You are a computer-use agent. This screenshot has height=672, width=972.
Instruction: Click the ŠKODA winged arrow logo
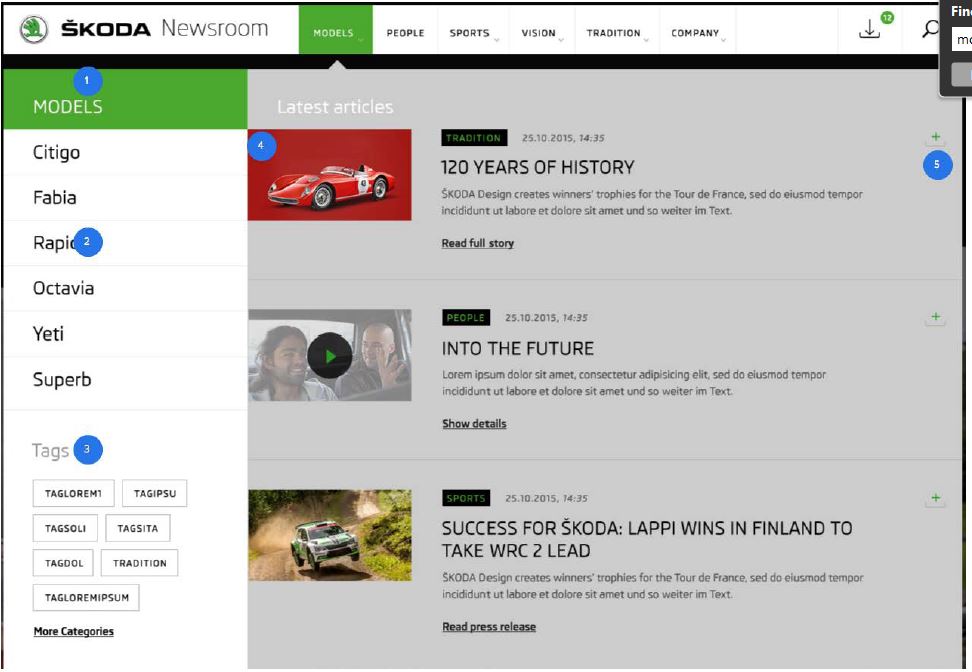tap(33, 29)
